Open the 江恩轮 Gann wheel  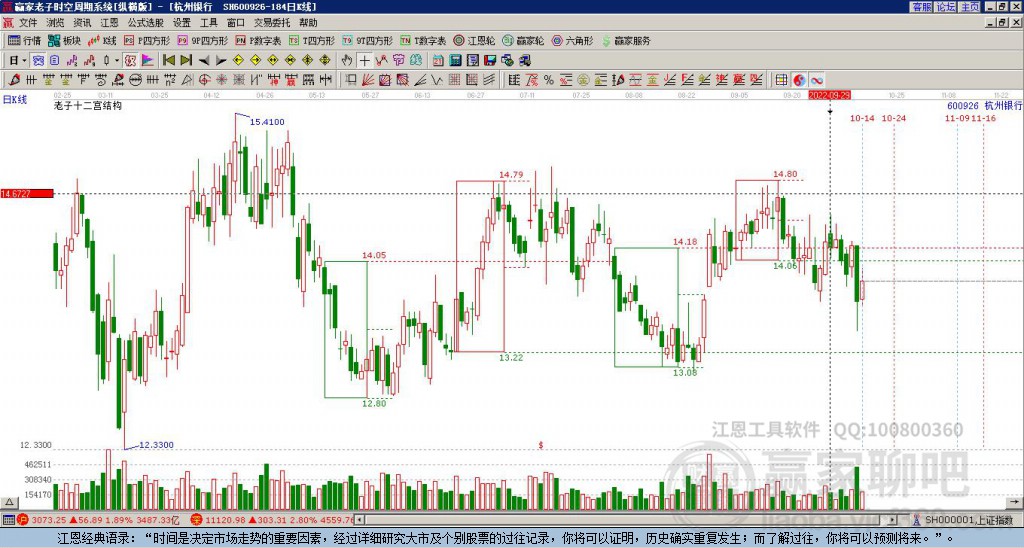[475, 40]
